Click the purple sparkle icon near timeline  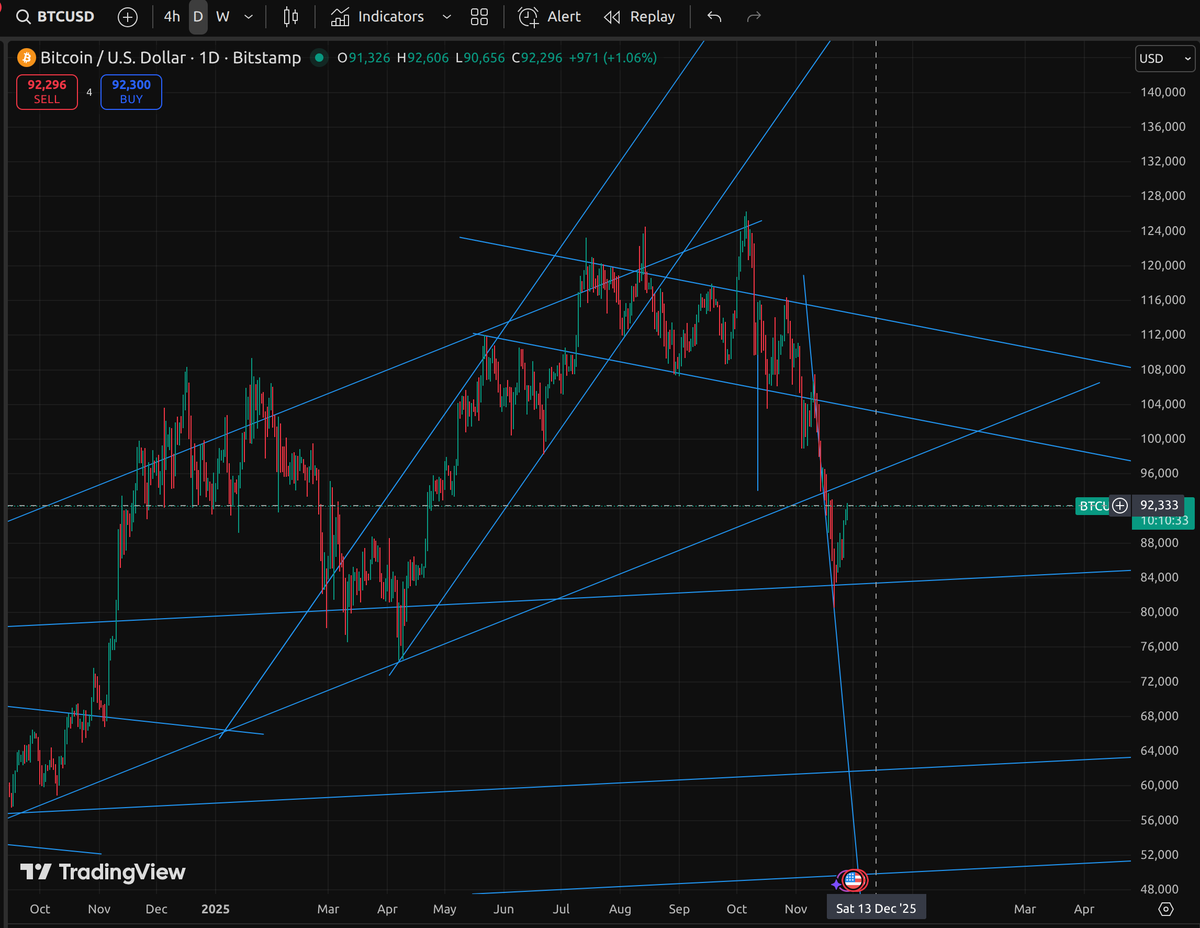pyautogui.click(x=836, y=884)
